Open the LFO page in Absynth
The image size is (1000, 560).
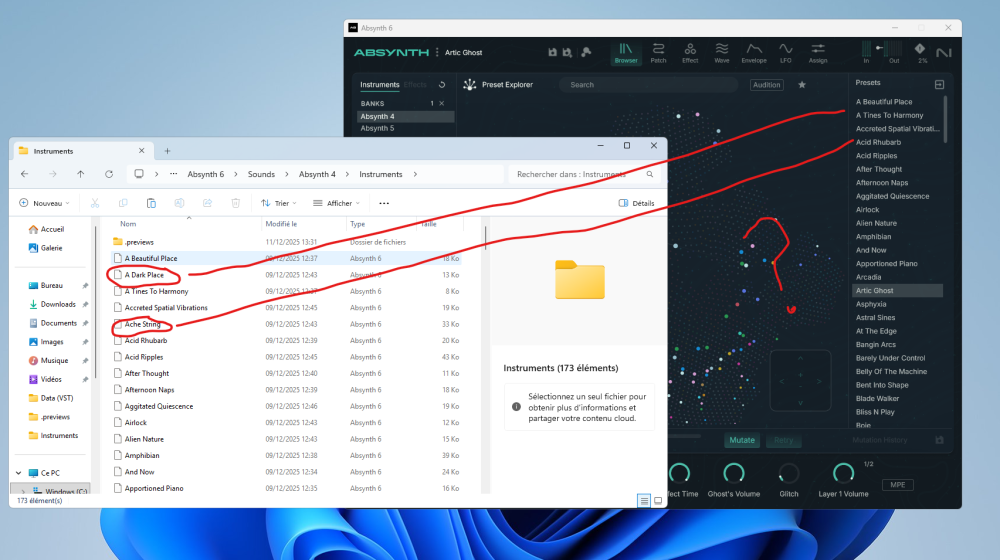[x=785, y=53]
